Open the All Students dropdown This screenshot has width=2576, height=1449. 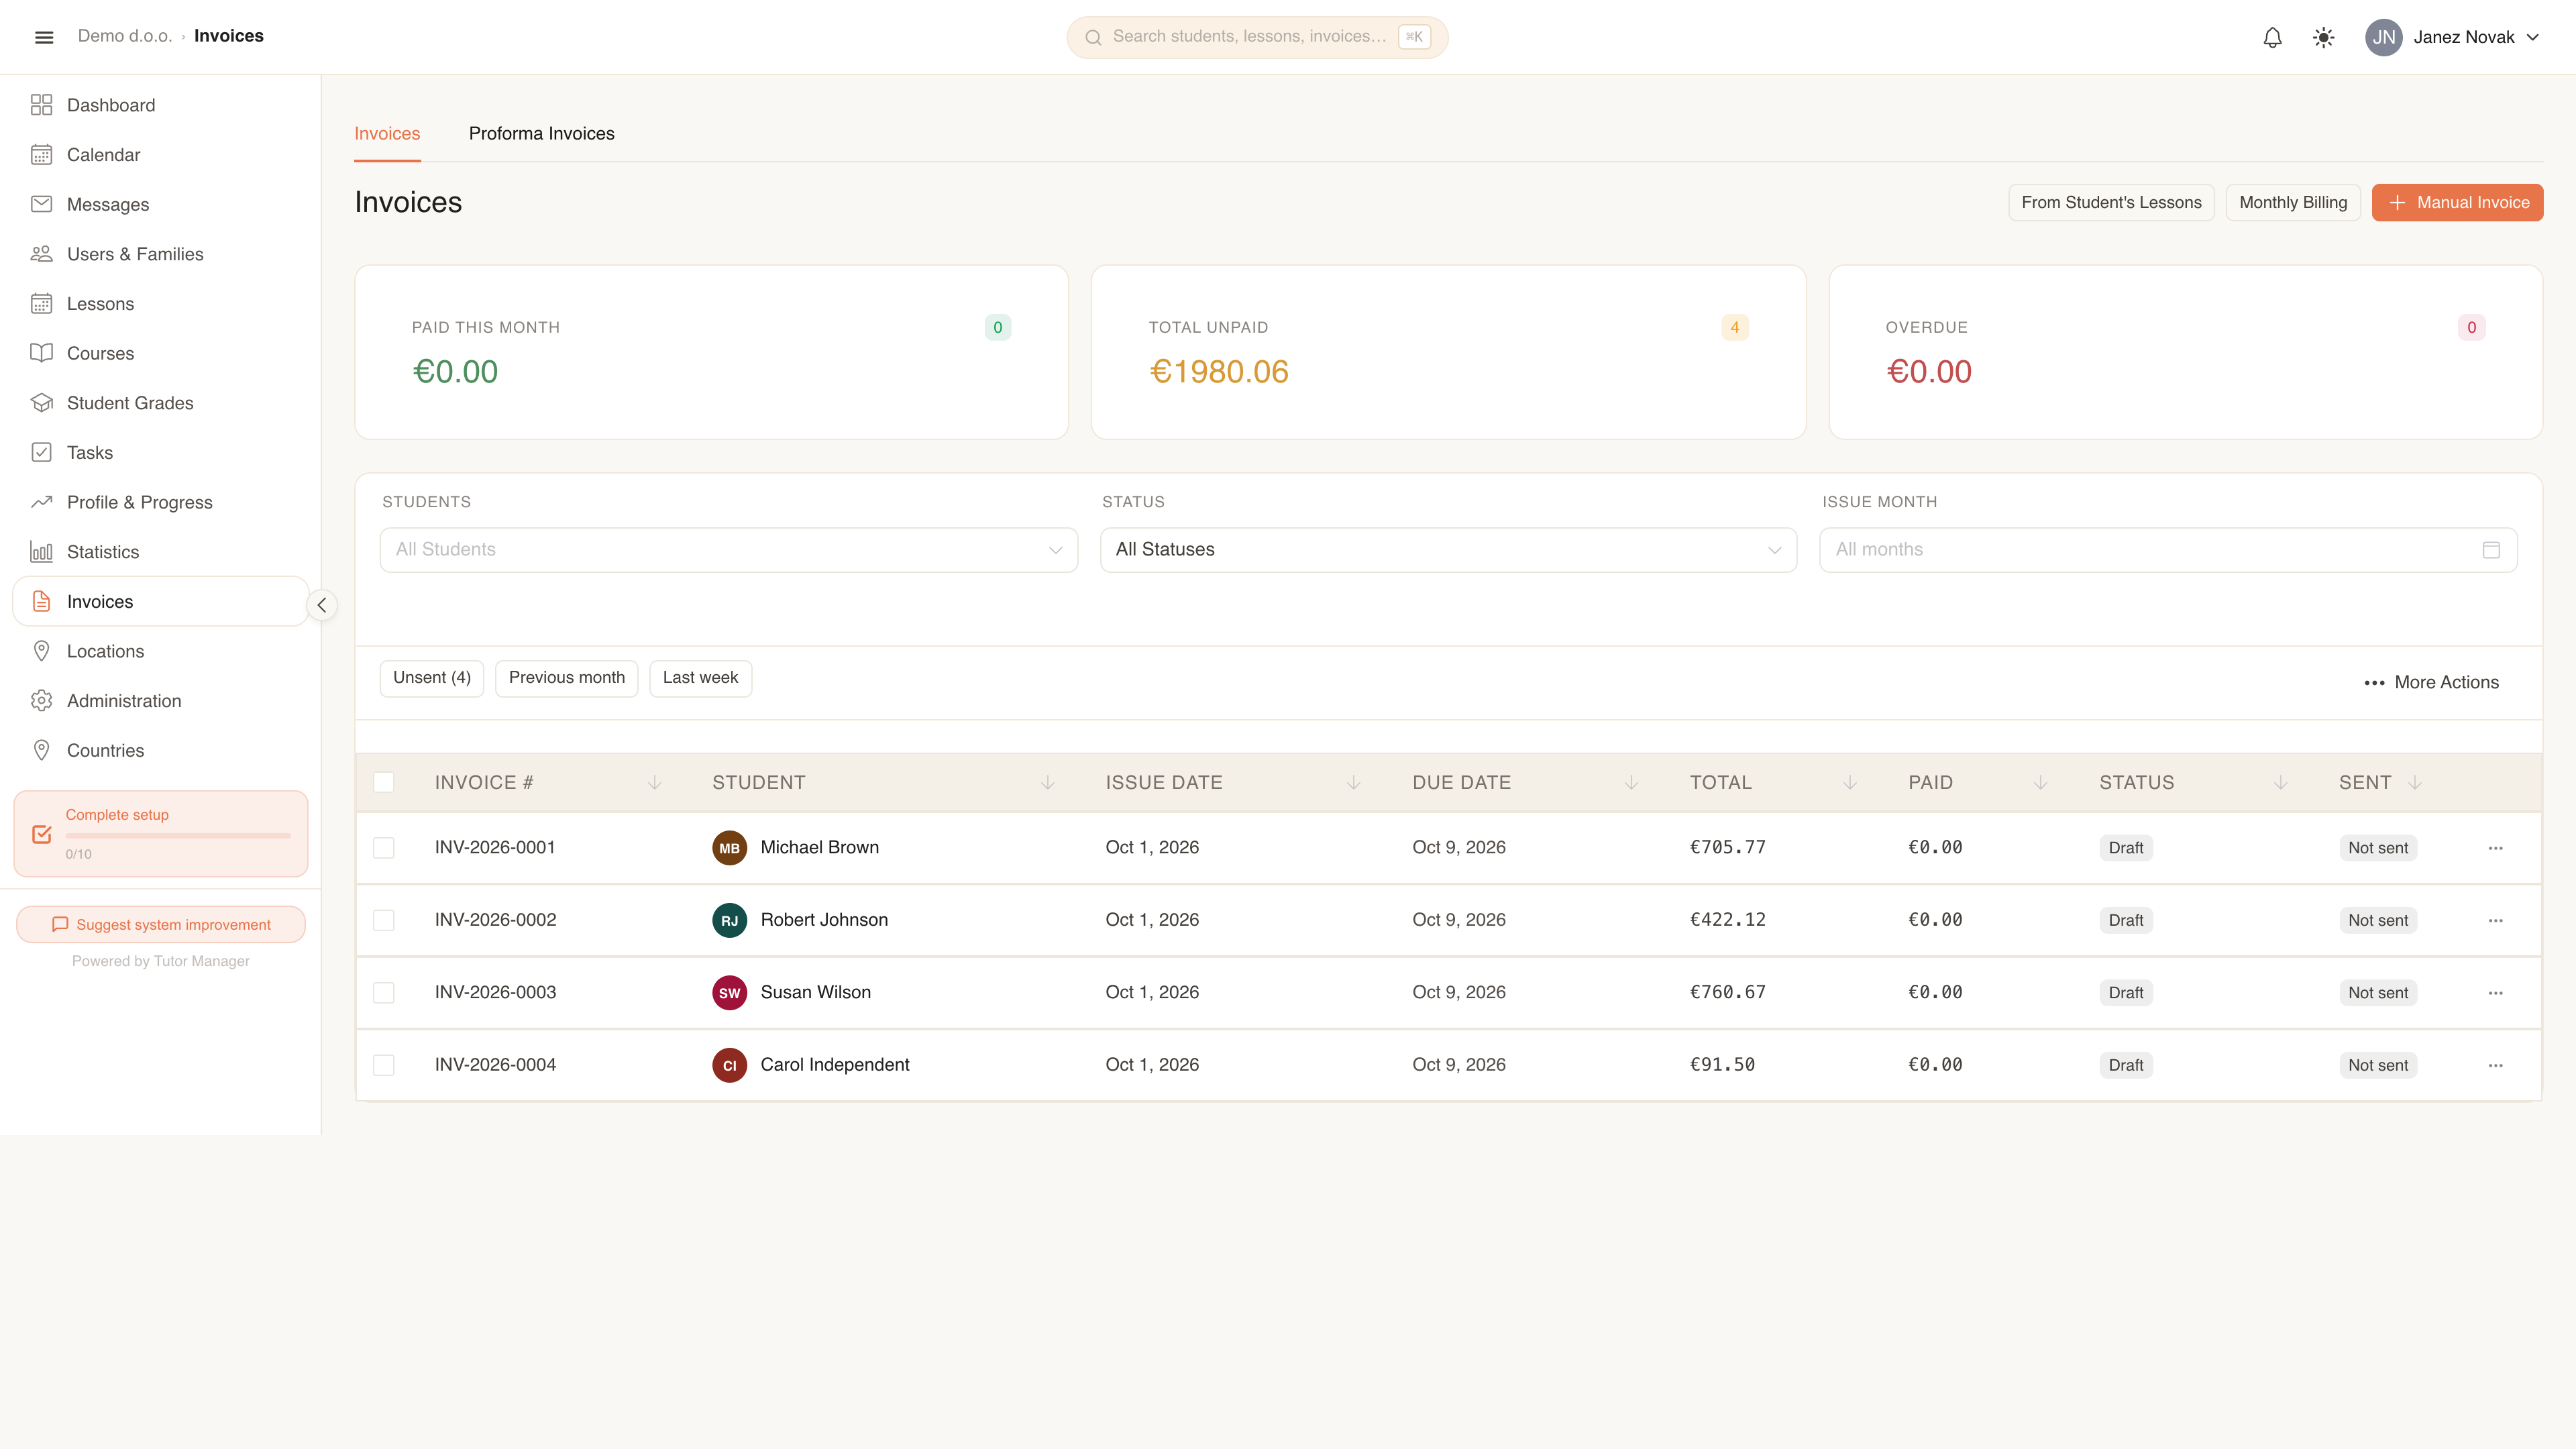[728, 550]
